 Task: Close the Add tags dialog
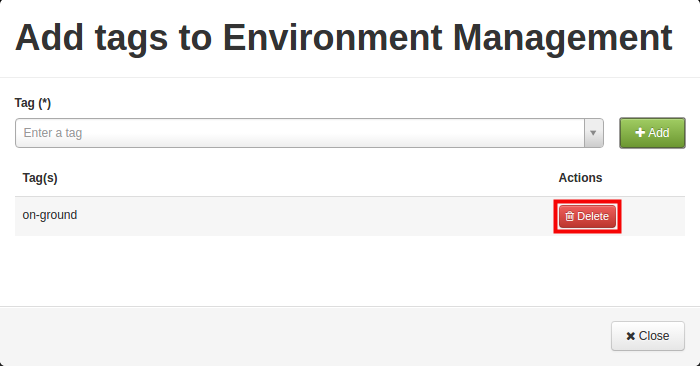tap(648, 336)
